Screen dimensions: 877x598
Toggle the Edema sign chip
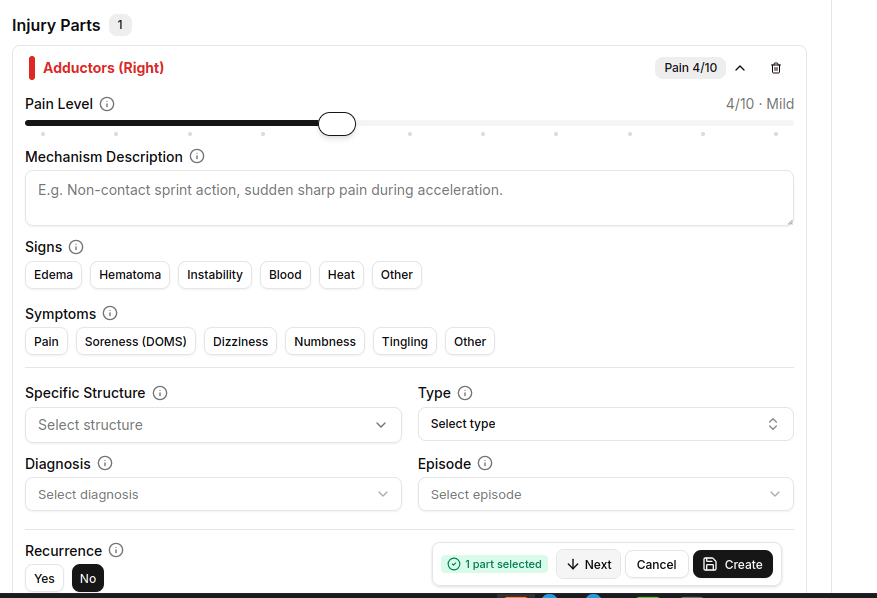point(54,275)
